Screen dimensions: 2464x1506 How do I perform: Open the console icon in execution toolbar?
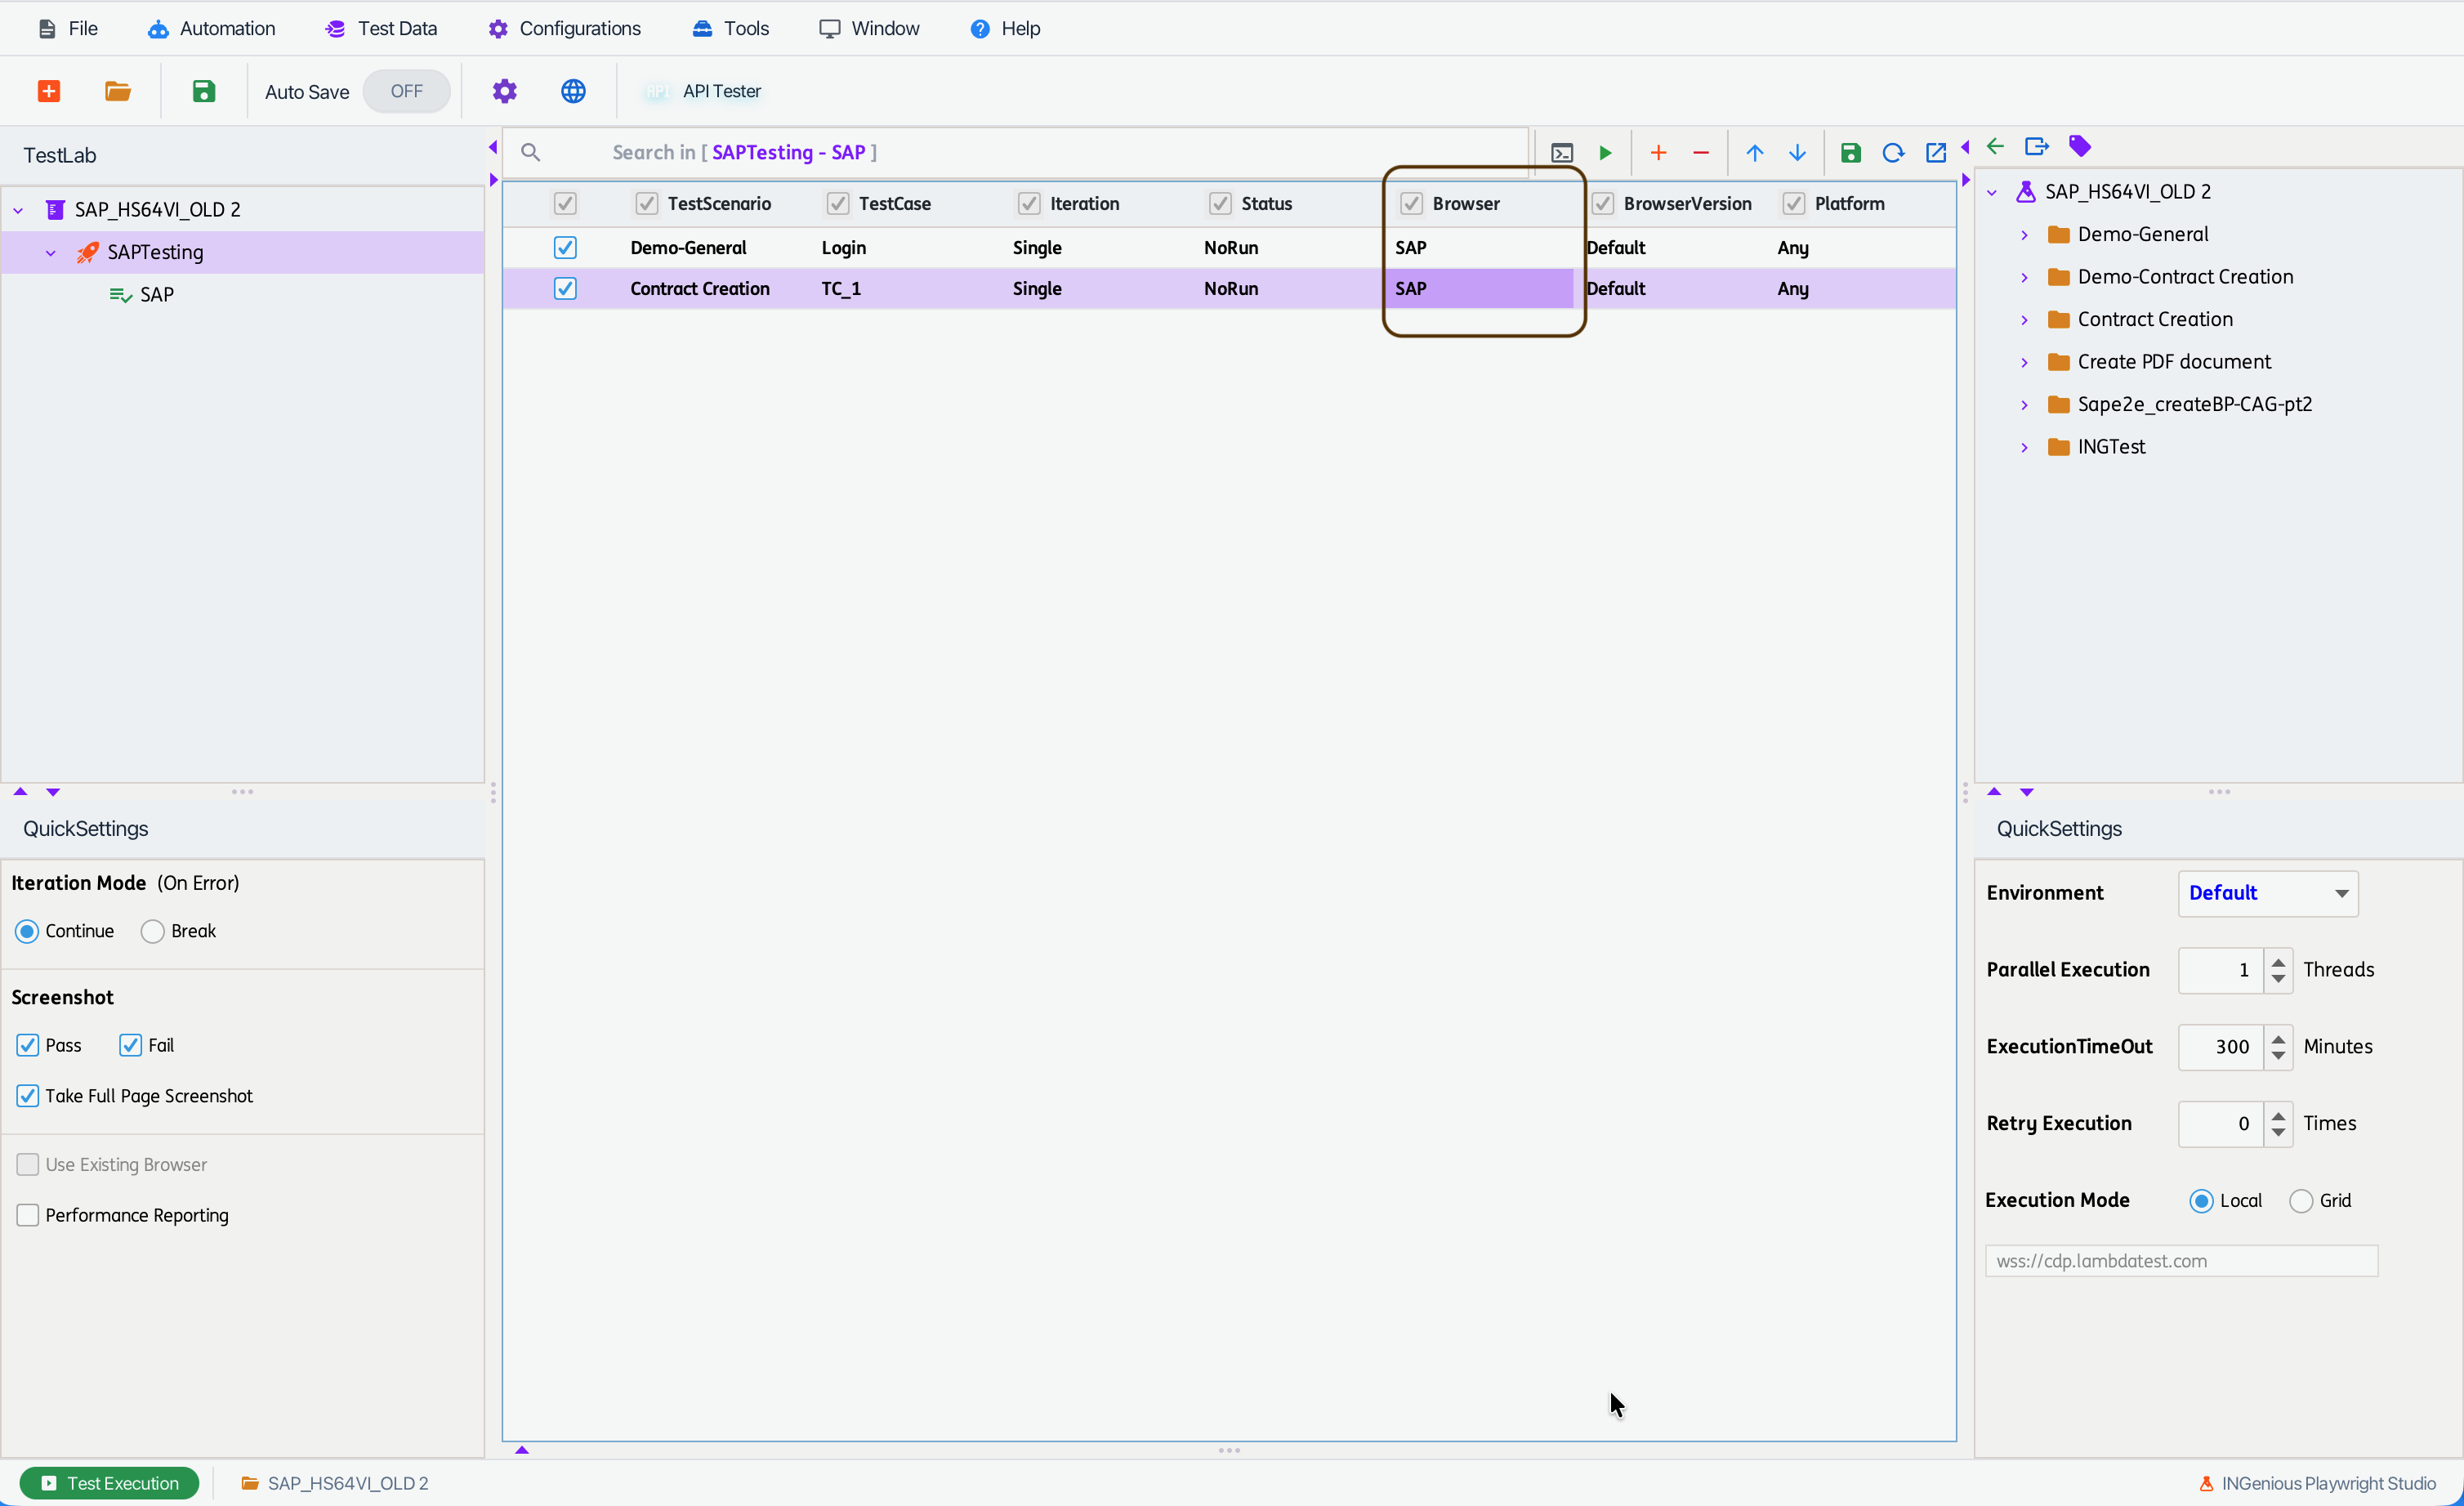point(1562,153)
